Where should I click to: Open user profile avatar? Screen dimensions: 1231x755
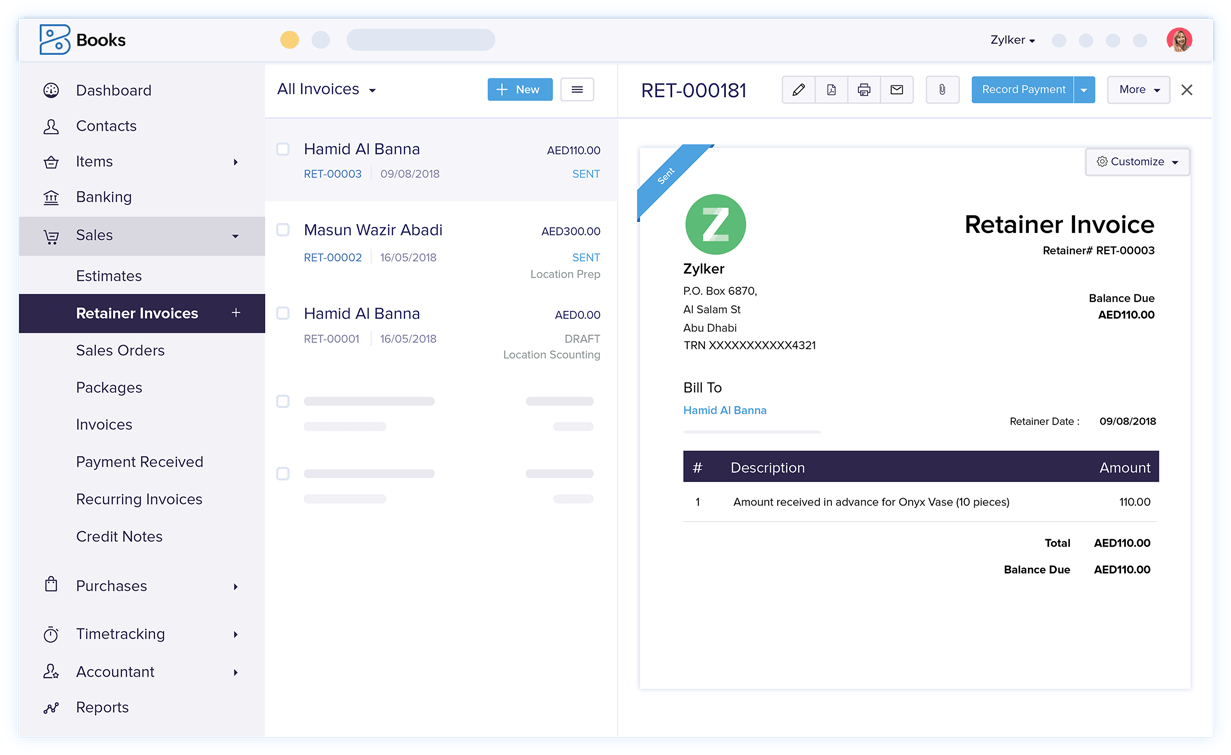pyautogui.click(x=1179, y=40)
